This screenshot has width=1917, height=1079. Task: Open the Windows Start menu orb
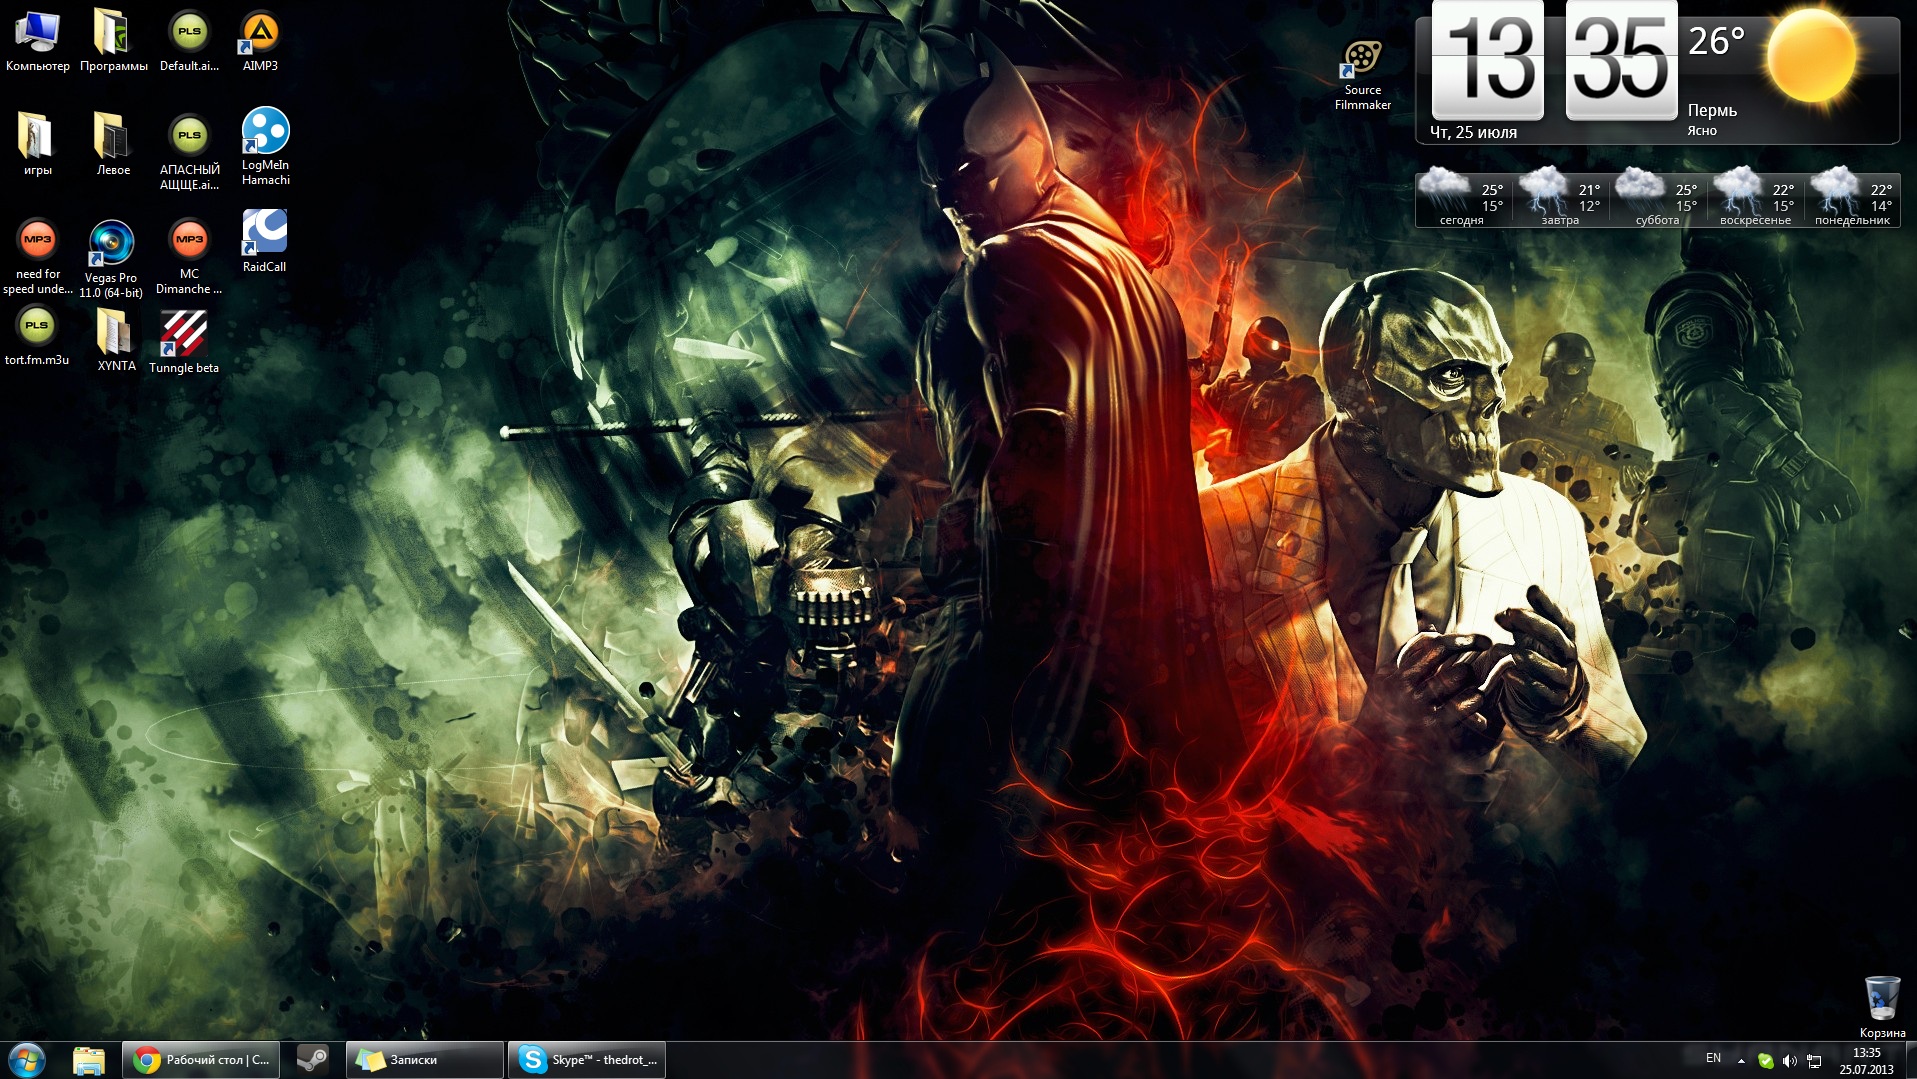point(27,1060)
